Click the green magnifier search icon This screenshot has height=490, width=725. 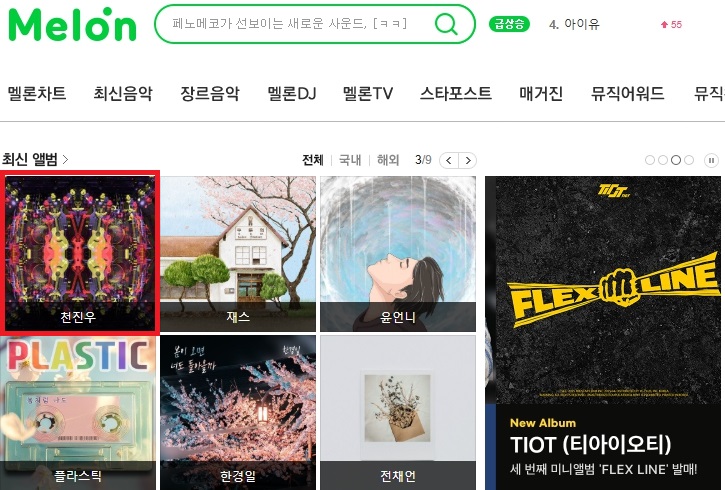click(x=446, y=24)
